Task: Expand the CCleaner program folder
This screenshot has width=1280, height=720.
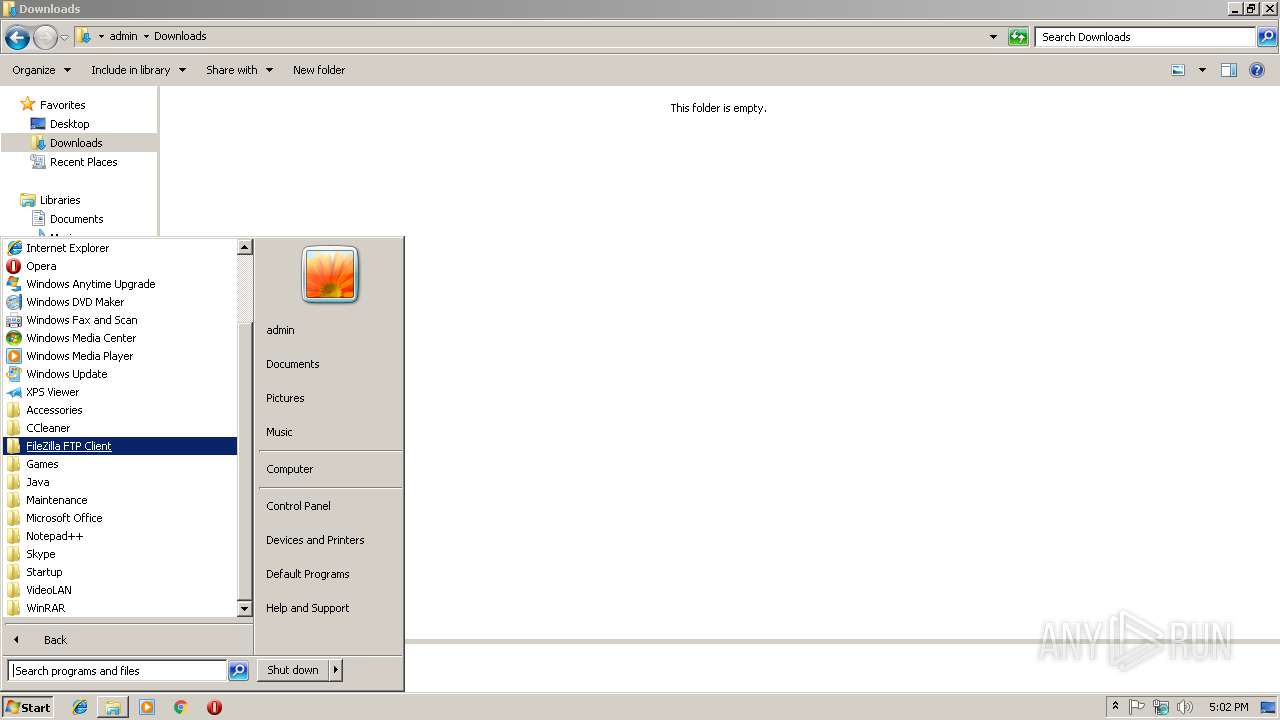Action: pos(120,428)
